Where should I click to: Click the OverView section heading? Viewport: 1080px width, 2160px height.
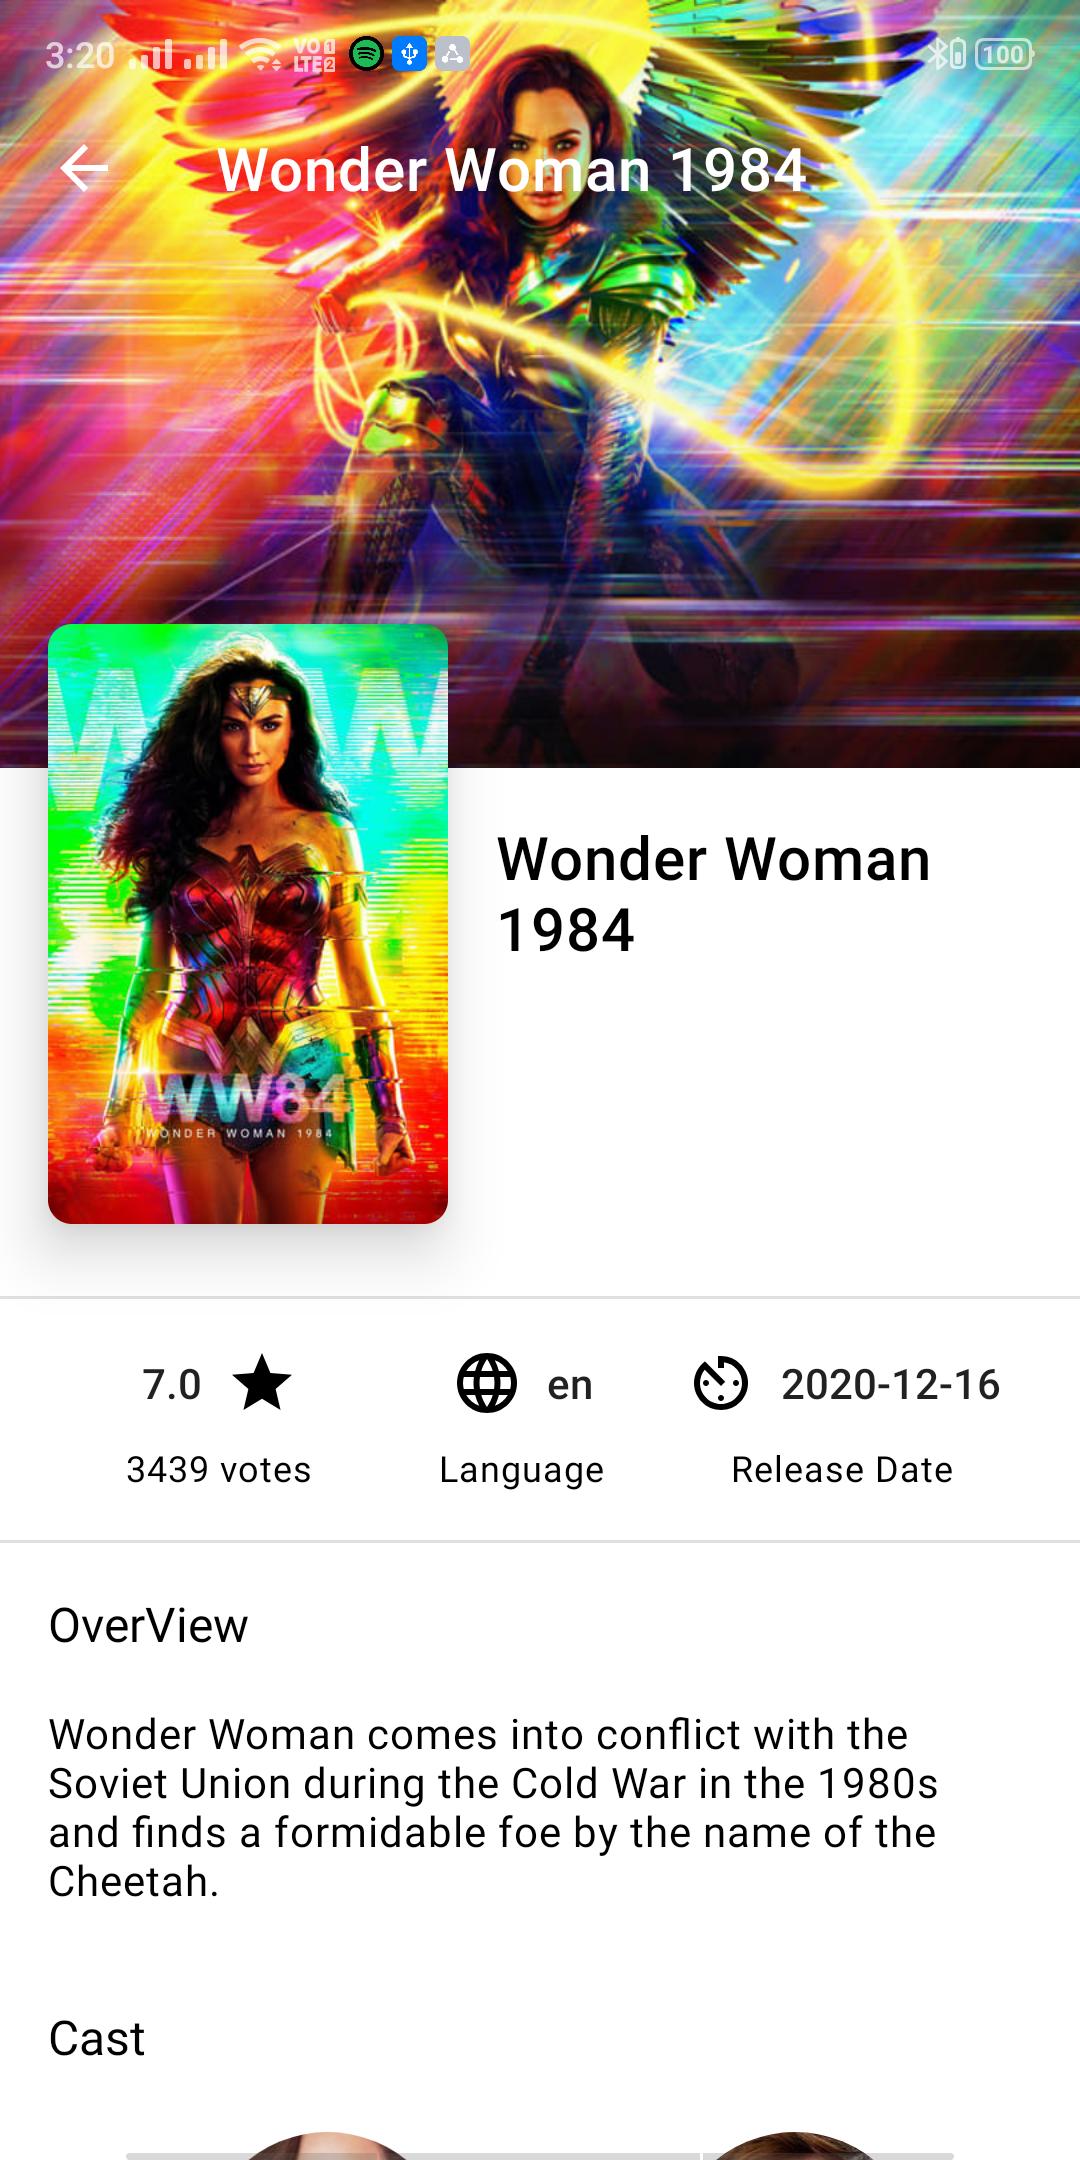149,1625
